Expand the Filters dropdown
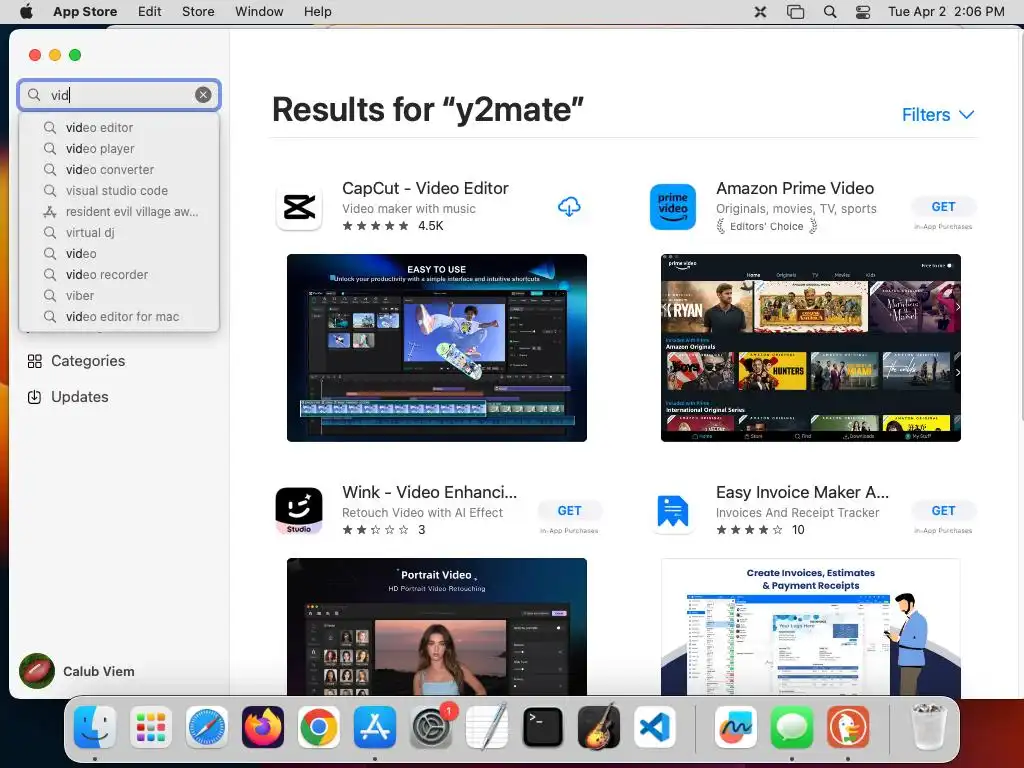This screenshot has width=1024, height=768. (938, 114)
